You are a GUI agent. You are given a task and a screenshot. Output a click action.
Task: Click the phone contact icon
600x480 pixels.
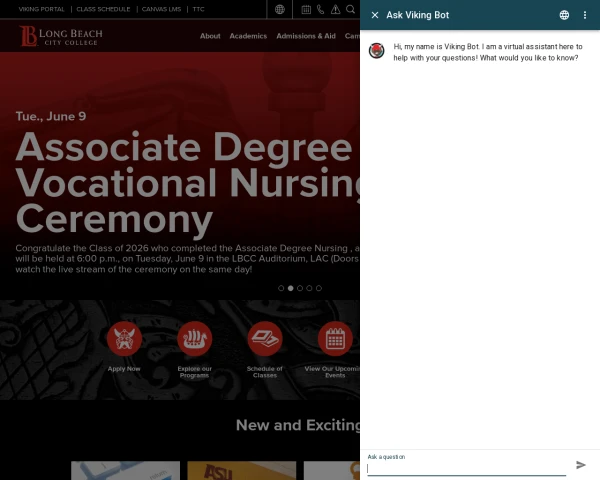pyautogui.click(x=321, y=10)
